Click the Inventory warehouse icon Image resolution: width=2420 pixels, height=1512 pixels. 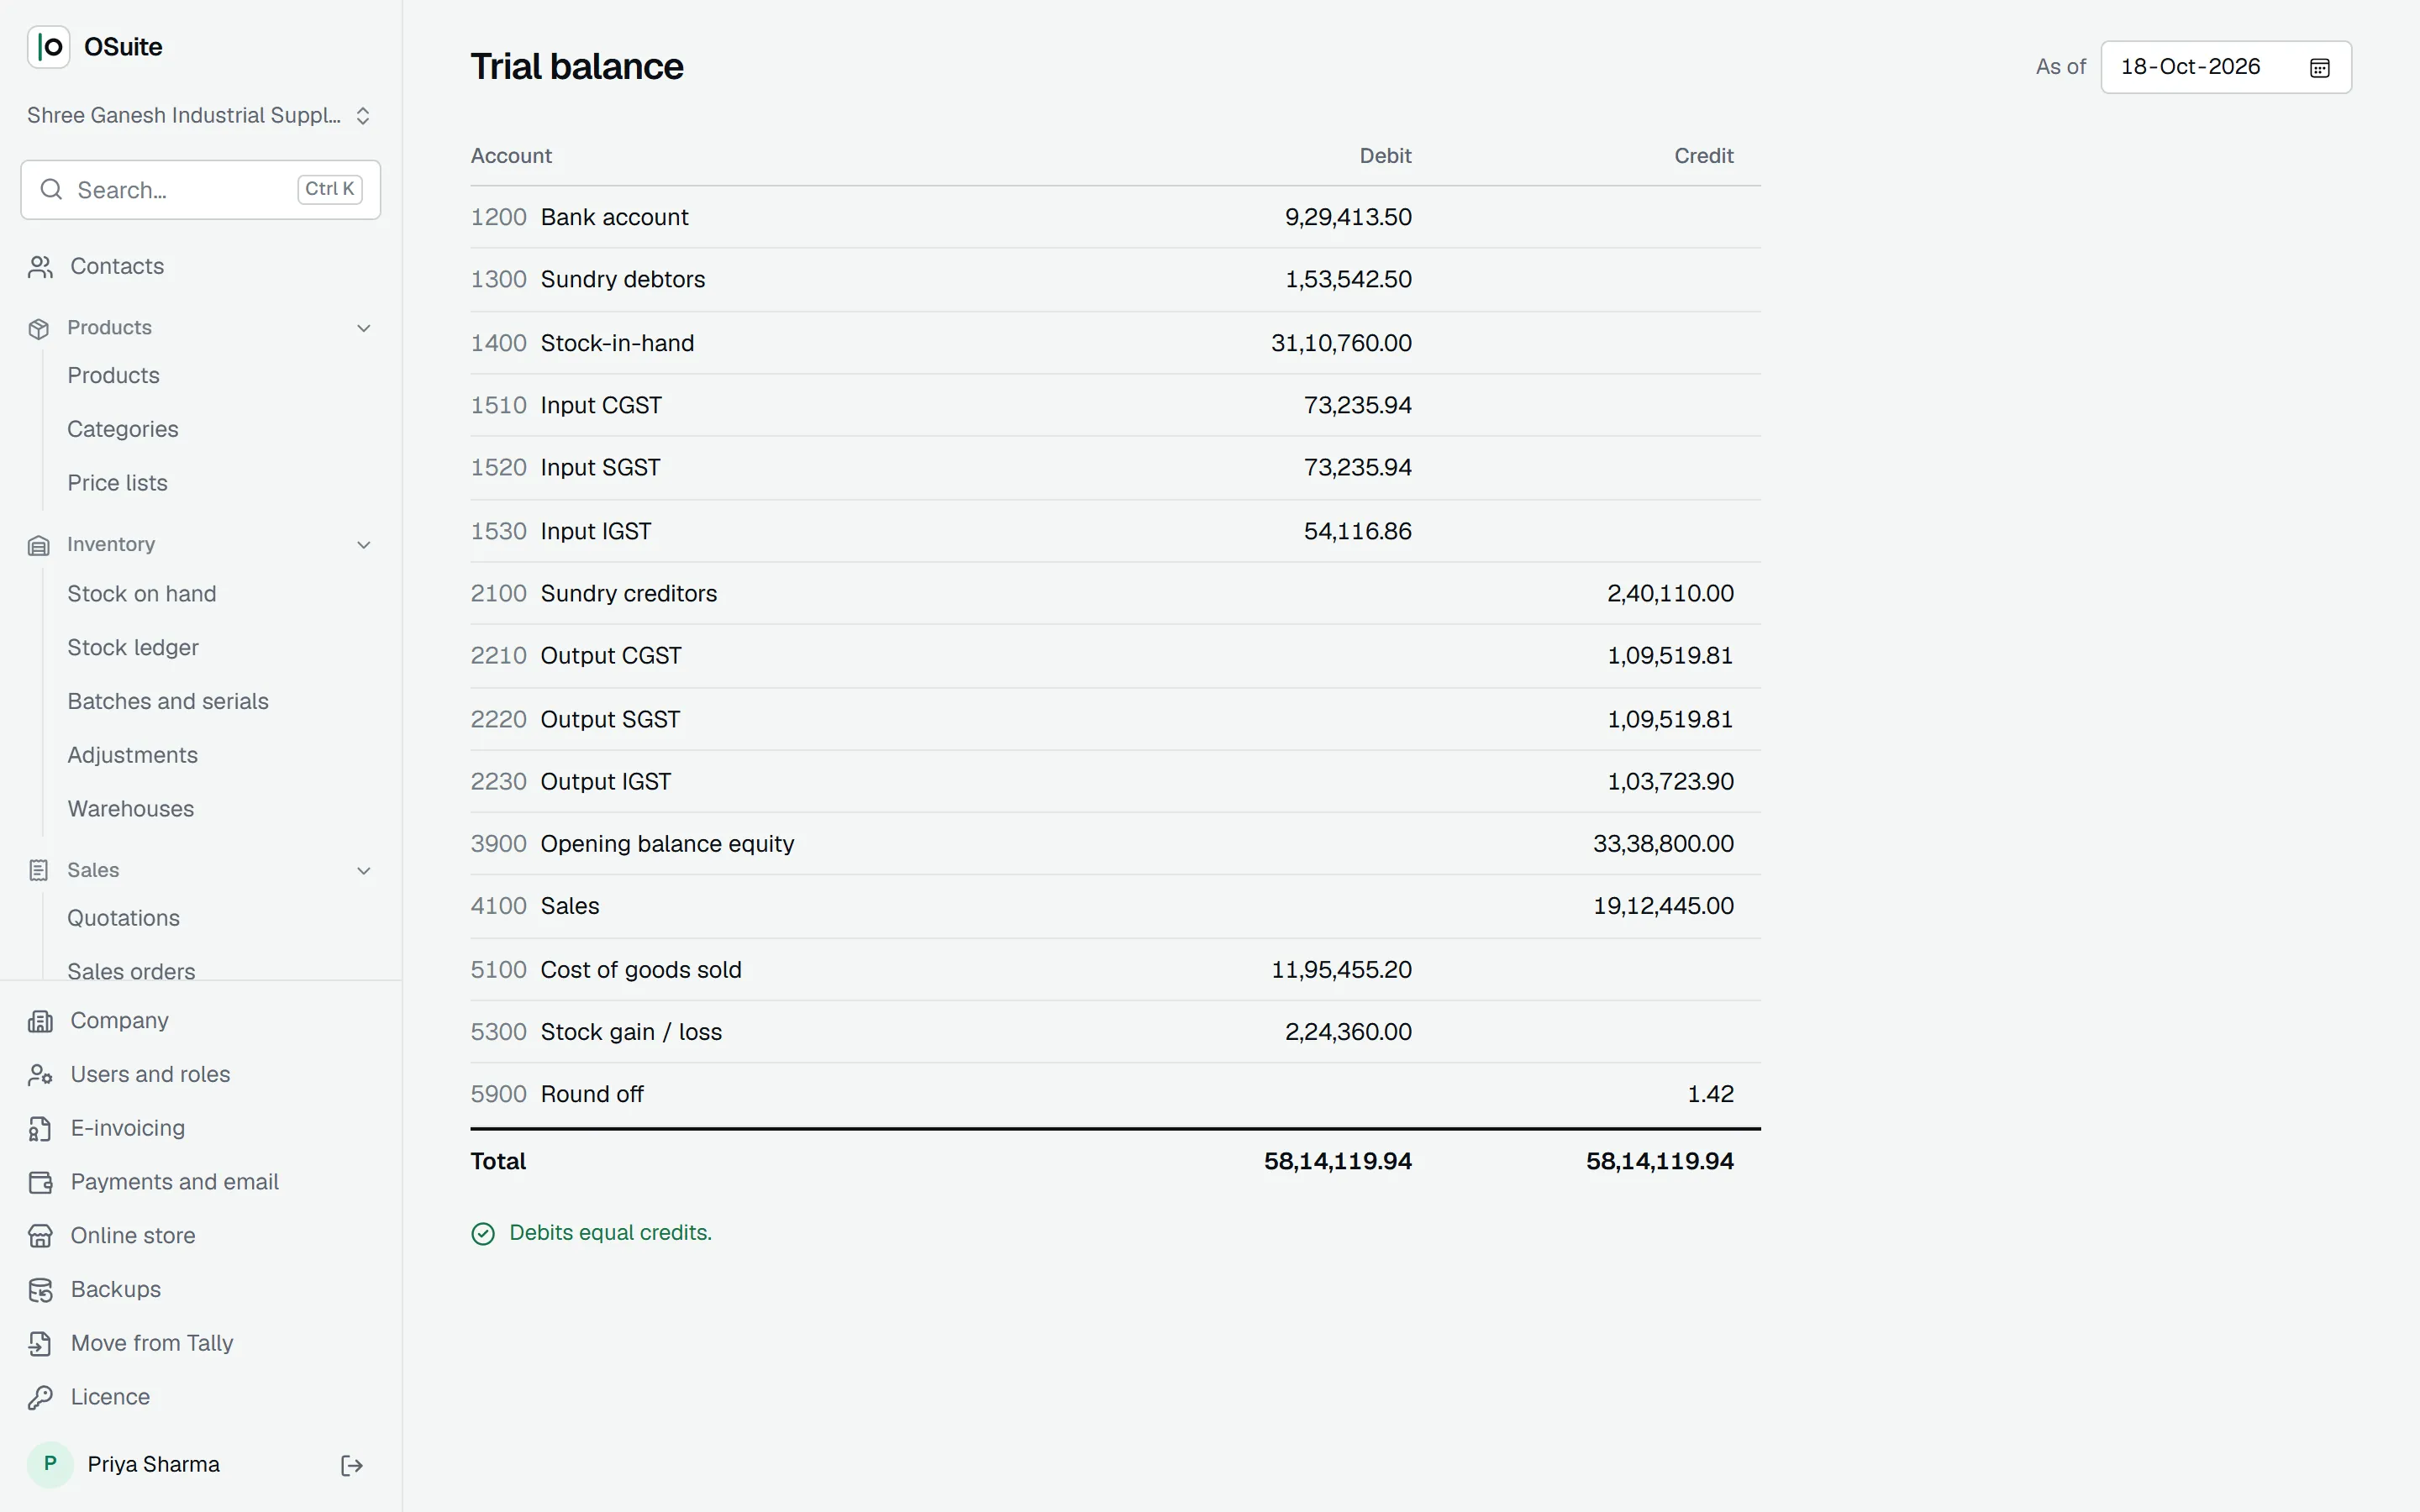click(39, 545)
